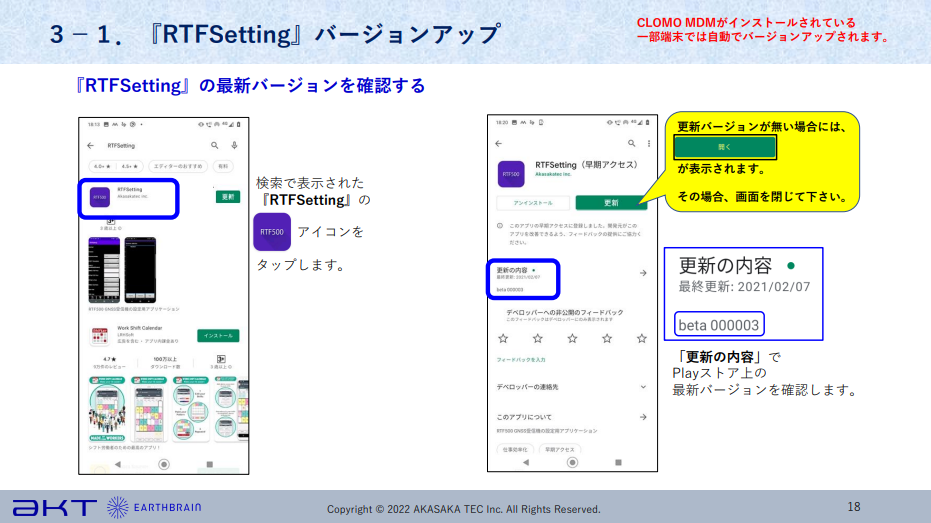The image size is (931, 523).
Task: Click the page number 18
Action: tap(854, 506)
